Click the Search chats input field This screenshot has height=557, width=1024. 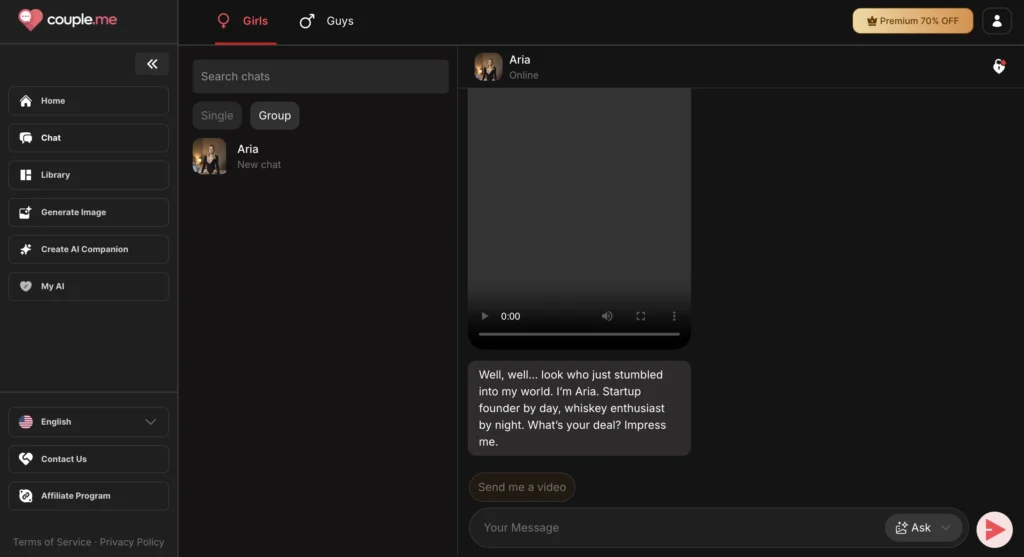(x=320, y=77)
